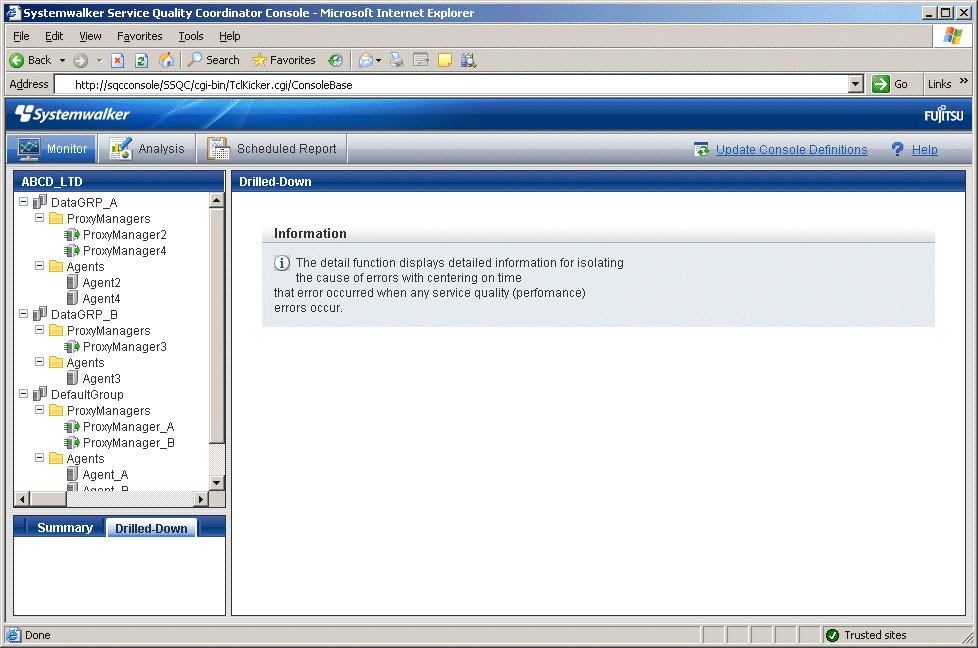Collapse Agents folder under DataGRP_B
This screenshot has width=978, height=648.
[x=39, y=362]
